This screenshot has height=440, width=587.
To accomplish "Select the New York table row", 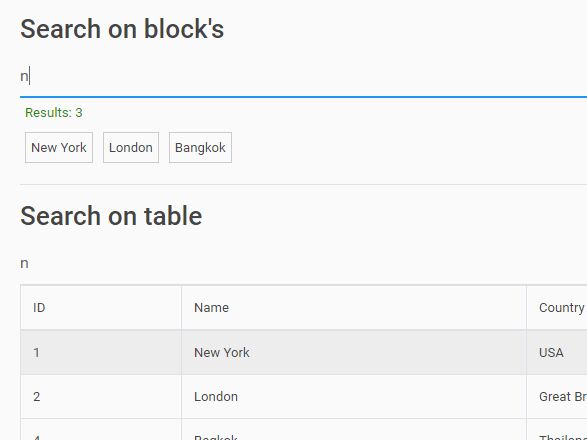I will pyautogui.click(x=304, y=352).
